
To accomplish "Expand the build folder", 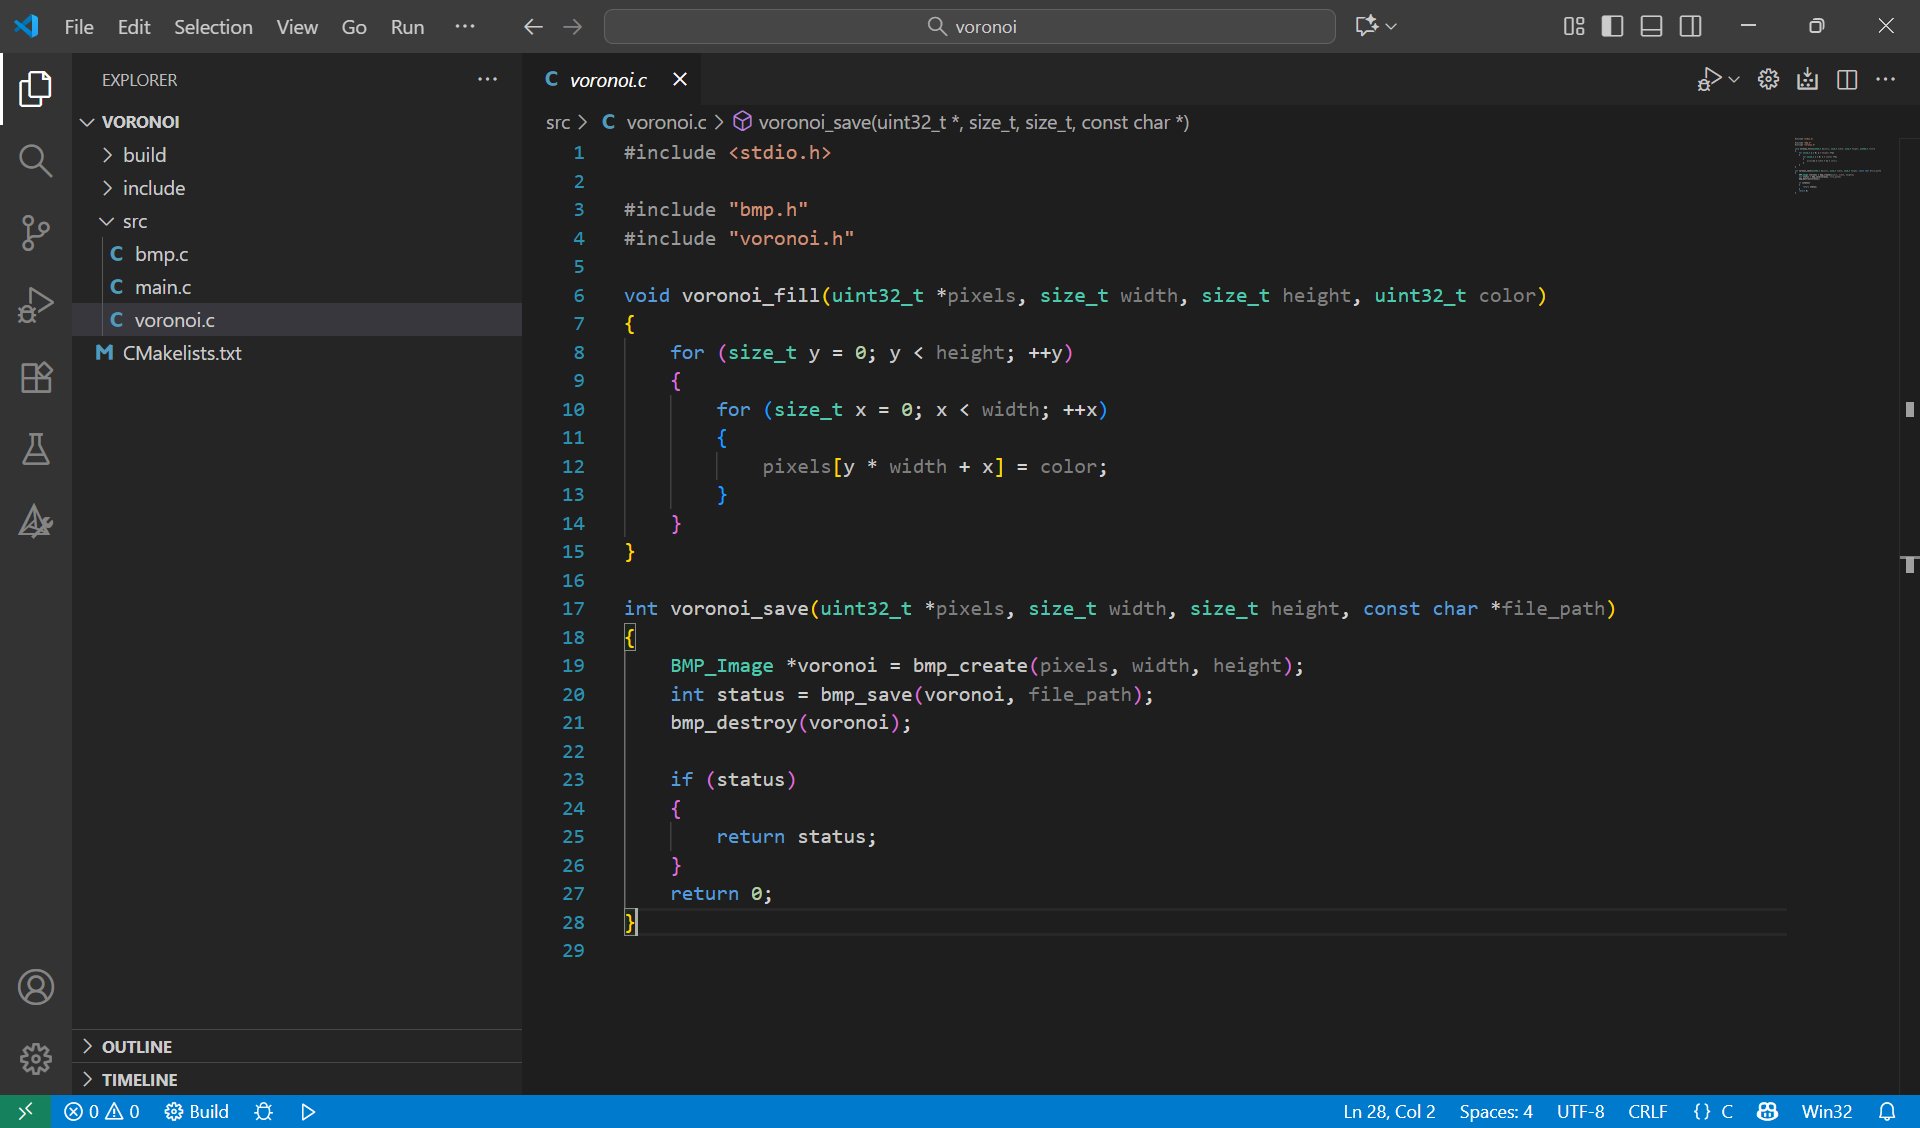I will 145,155.
